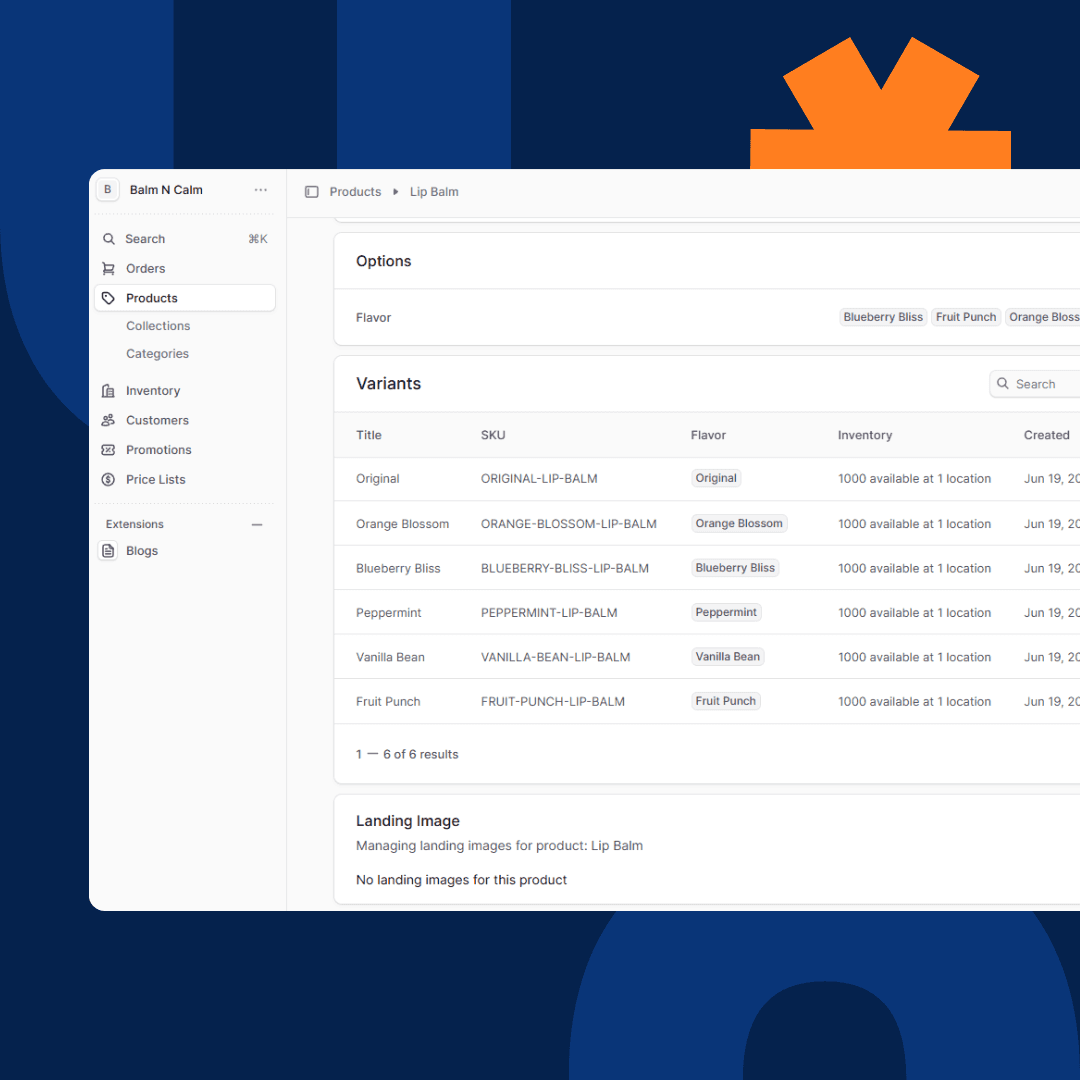Open Collections under Products
The image size is (1080, 1080).
pos(158,326)
